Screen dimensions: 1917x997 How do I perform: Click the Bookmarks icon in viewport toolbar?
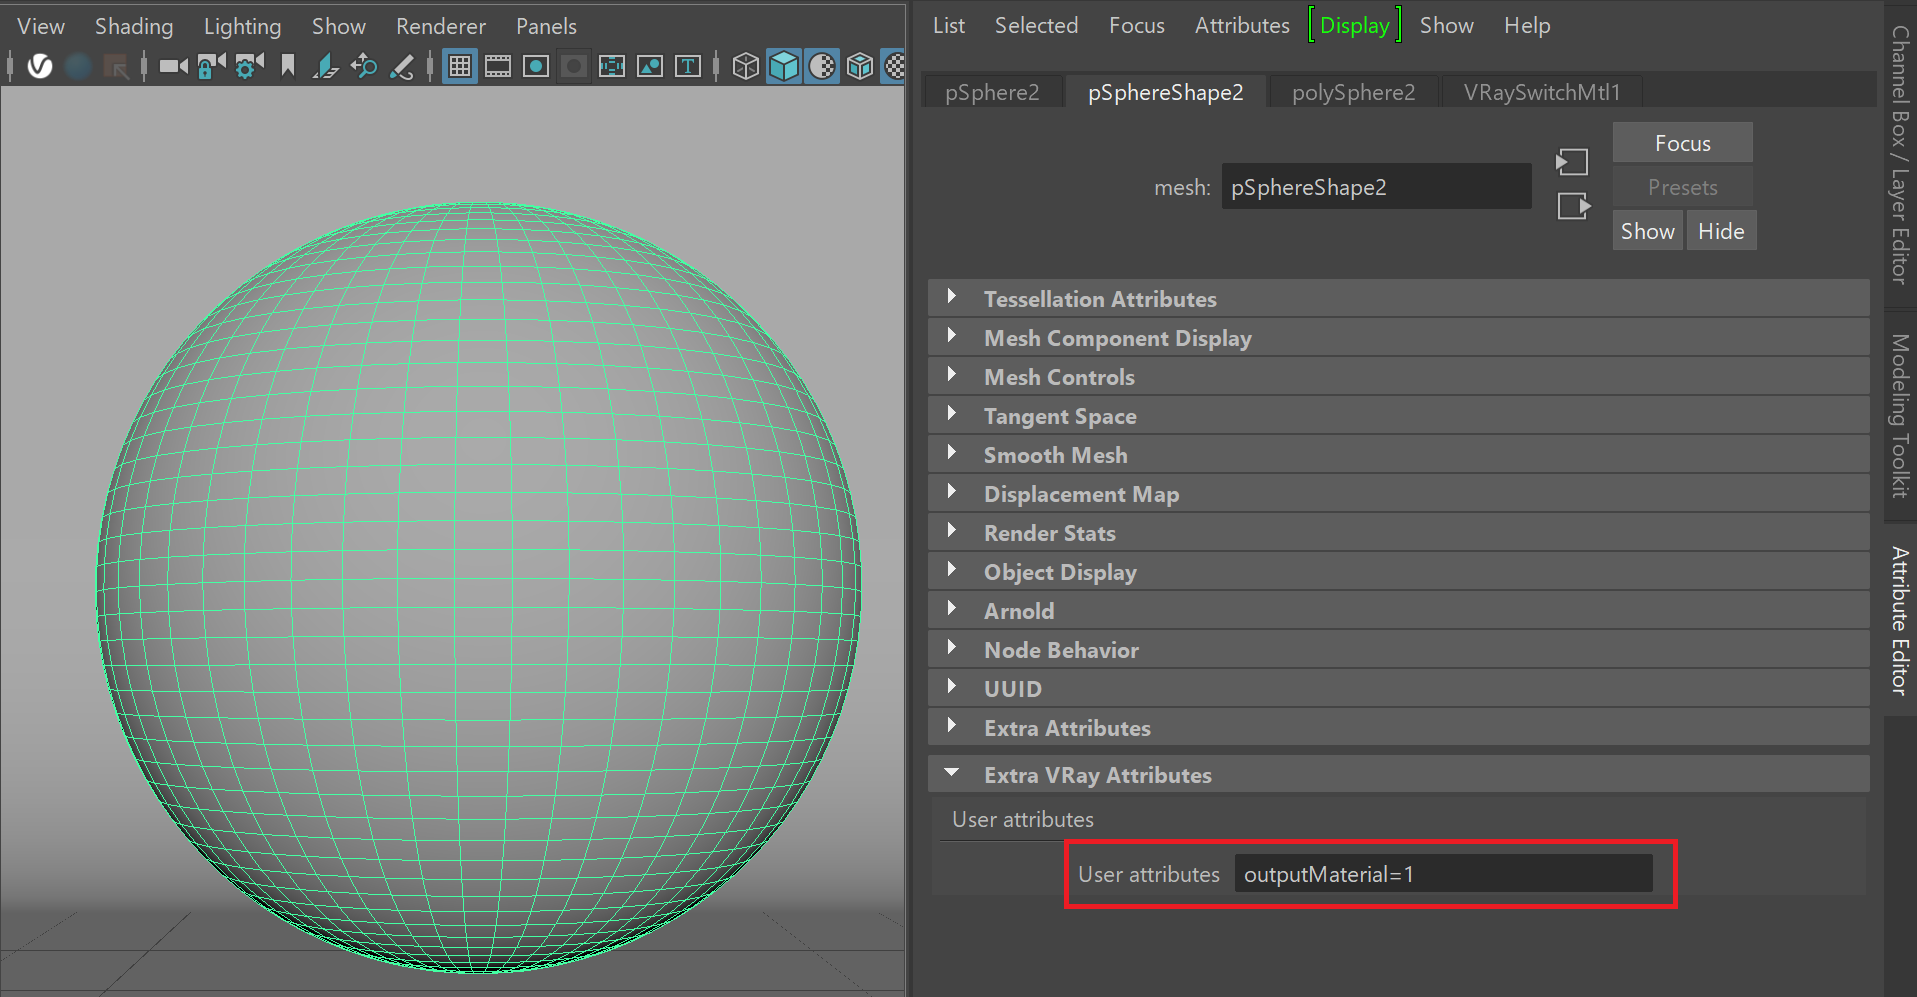288,66
